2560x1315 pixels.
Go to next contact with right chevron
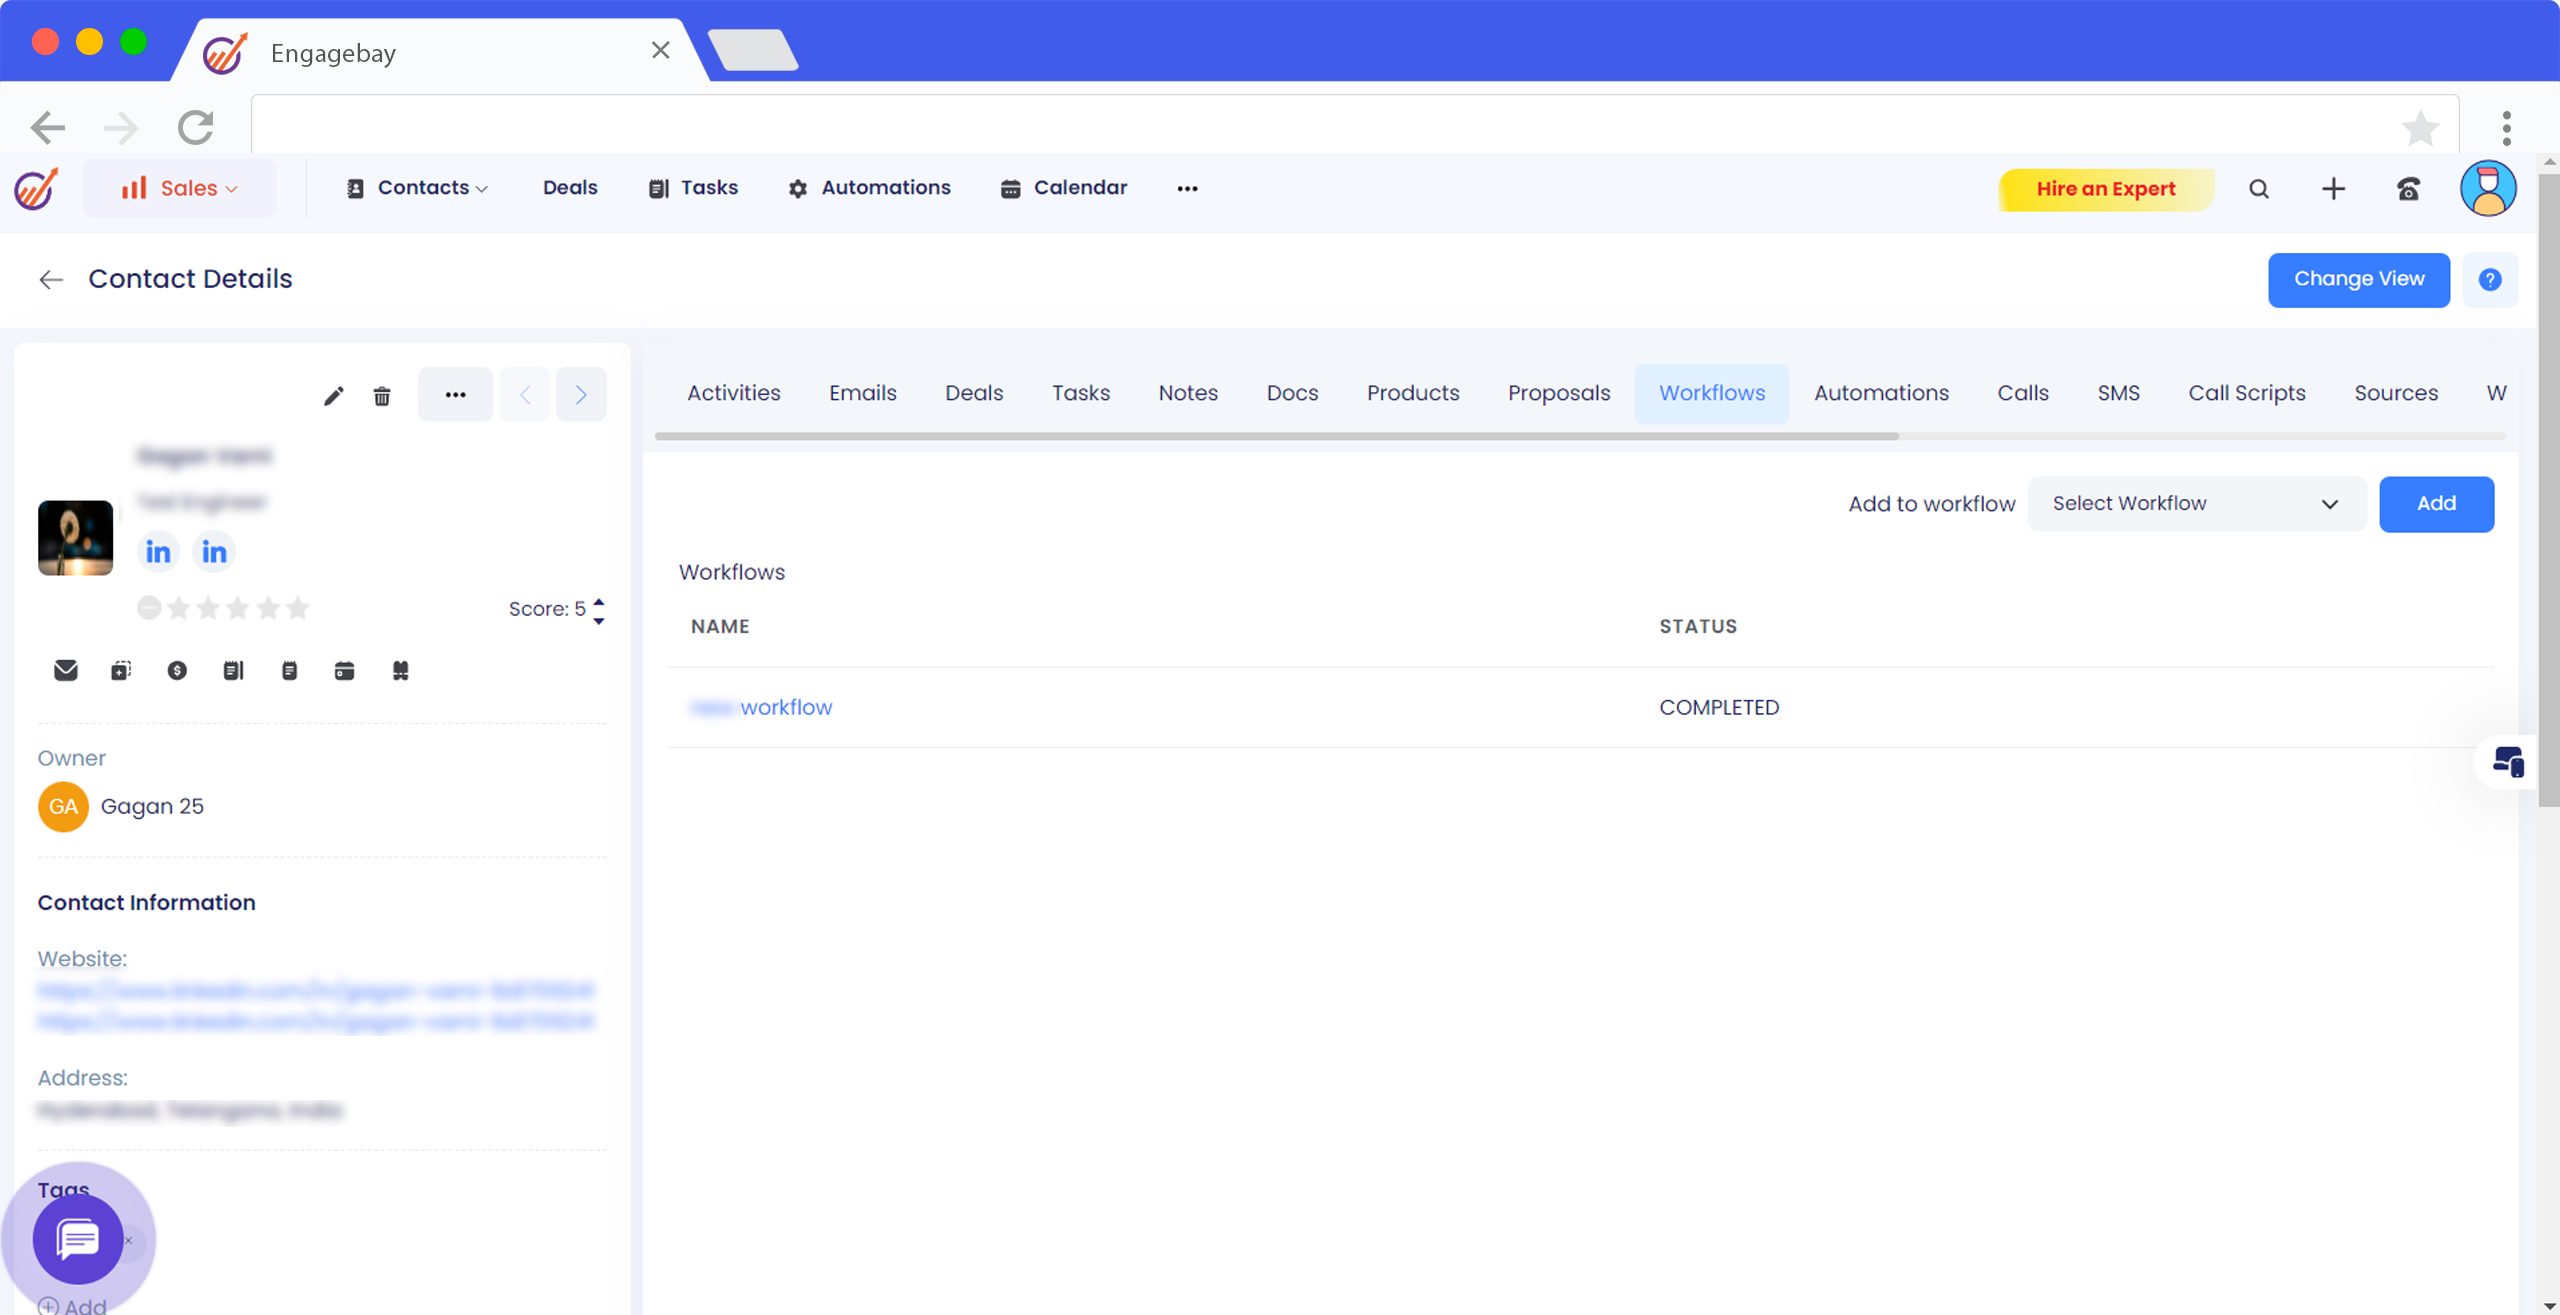point(581,394)
